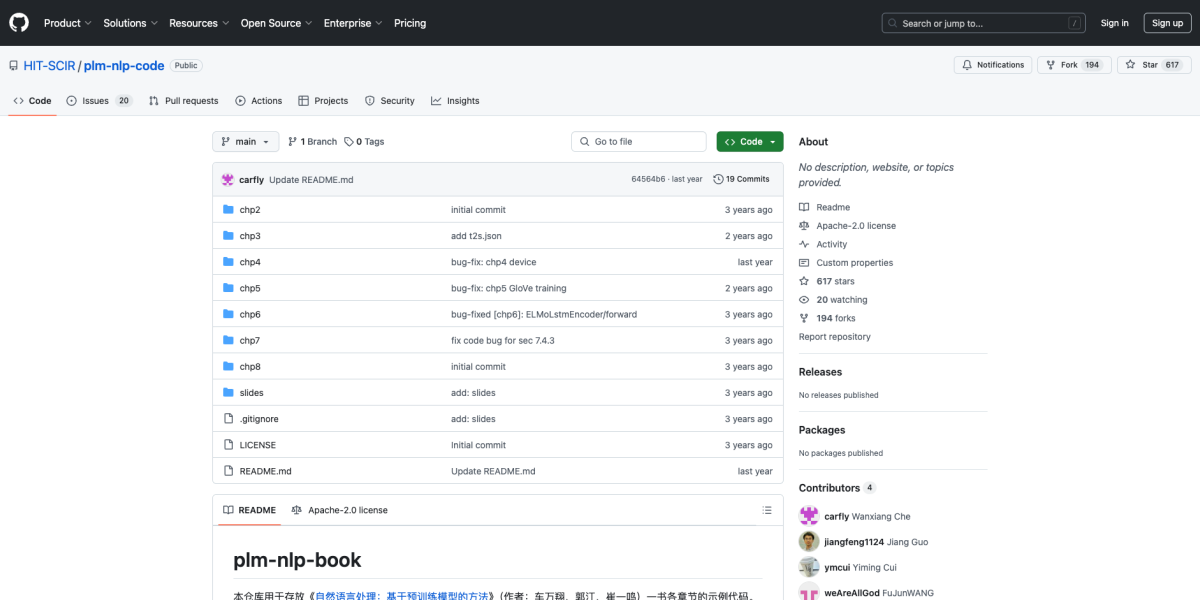Screen dimensions: 1200x600
Task: Click the Activity pulse icon in About
Action: point(803,243)
